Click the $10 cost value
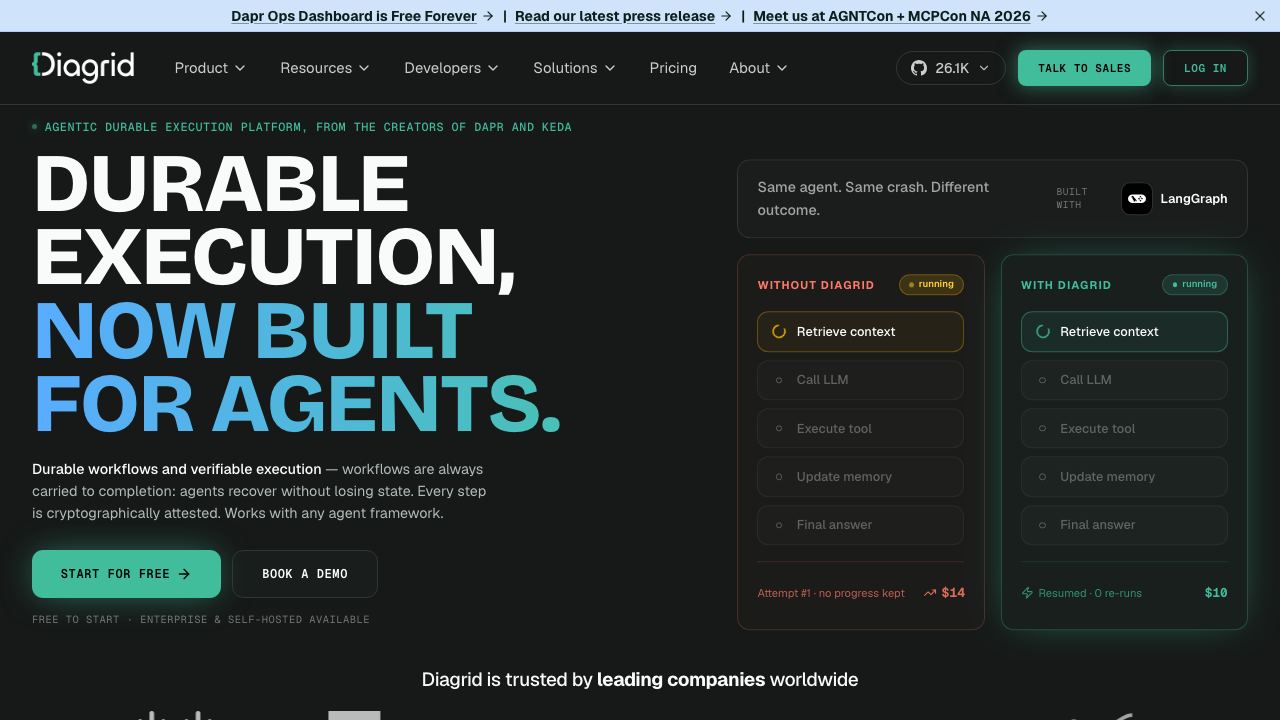 (1216, 593)
